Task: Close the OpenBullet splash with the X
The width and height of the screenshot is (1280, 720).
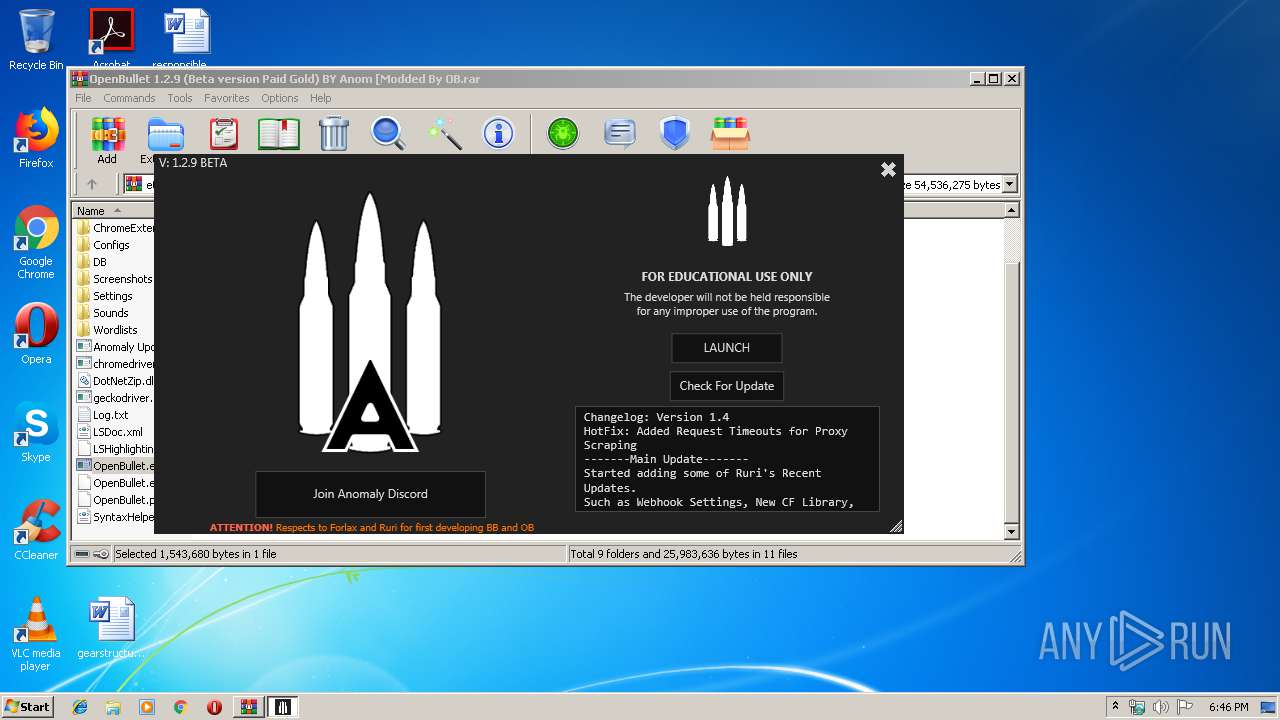Action: tap(888, 170)
